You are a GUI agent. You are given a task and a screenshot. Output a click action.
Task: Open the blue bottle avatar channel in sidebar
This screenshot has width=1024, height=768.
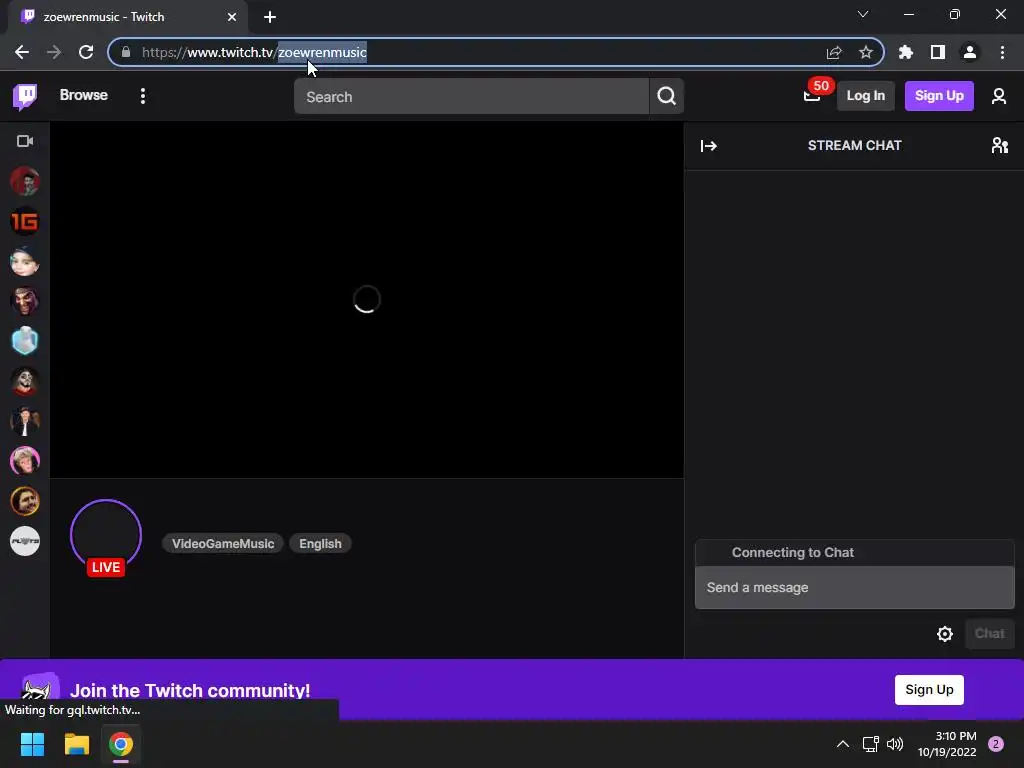coord(25,341)
